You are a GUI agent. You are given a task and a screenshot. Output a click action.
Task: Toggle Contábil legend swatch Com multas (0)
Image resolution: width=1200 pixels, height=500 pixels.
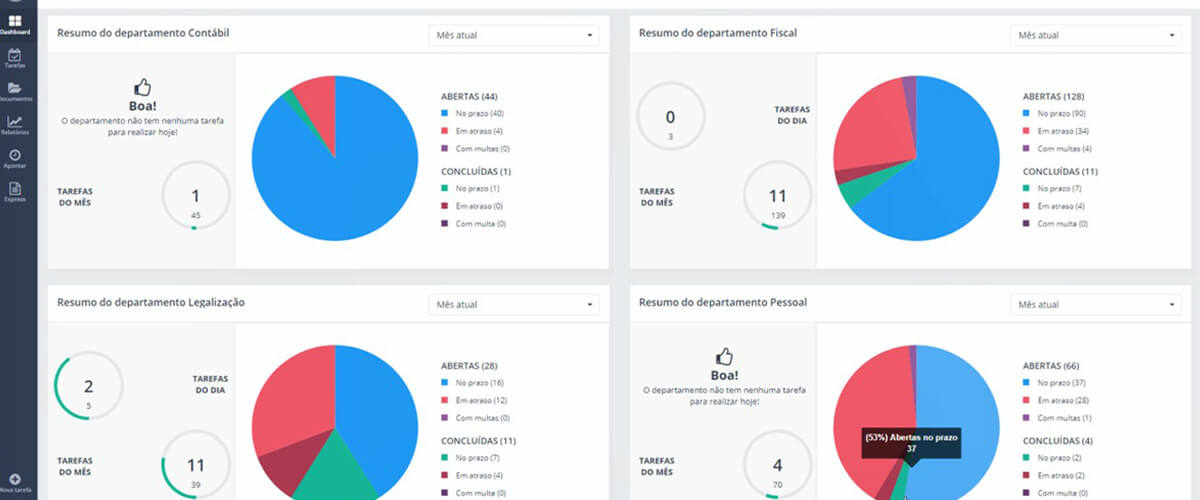(445, 149)
